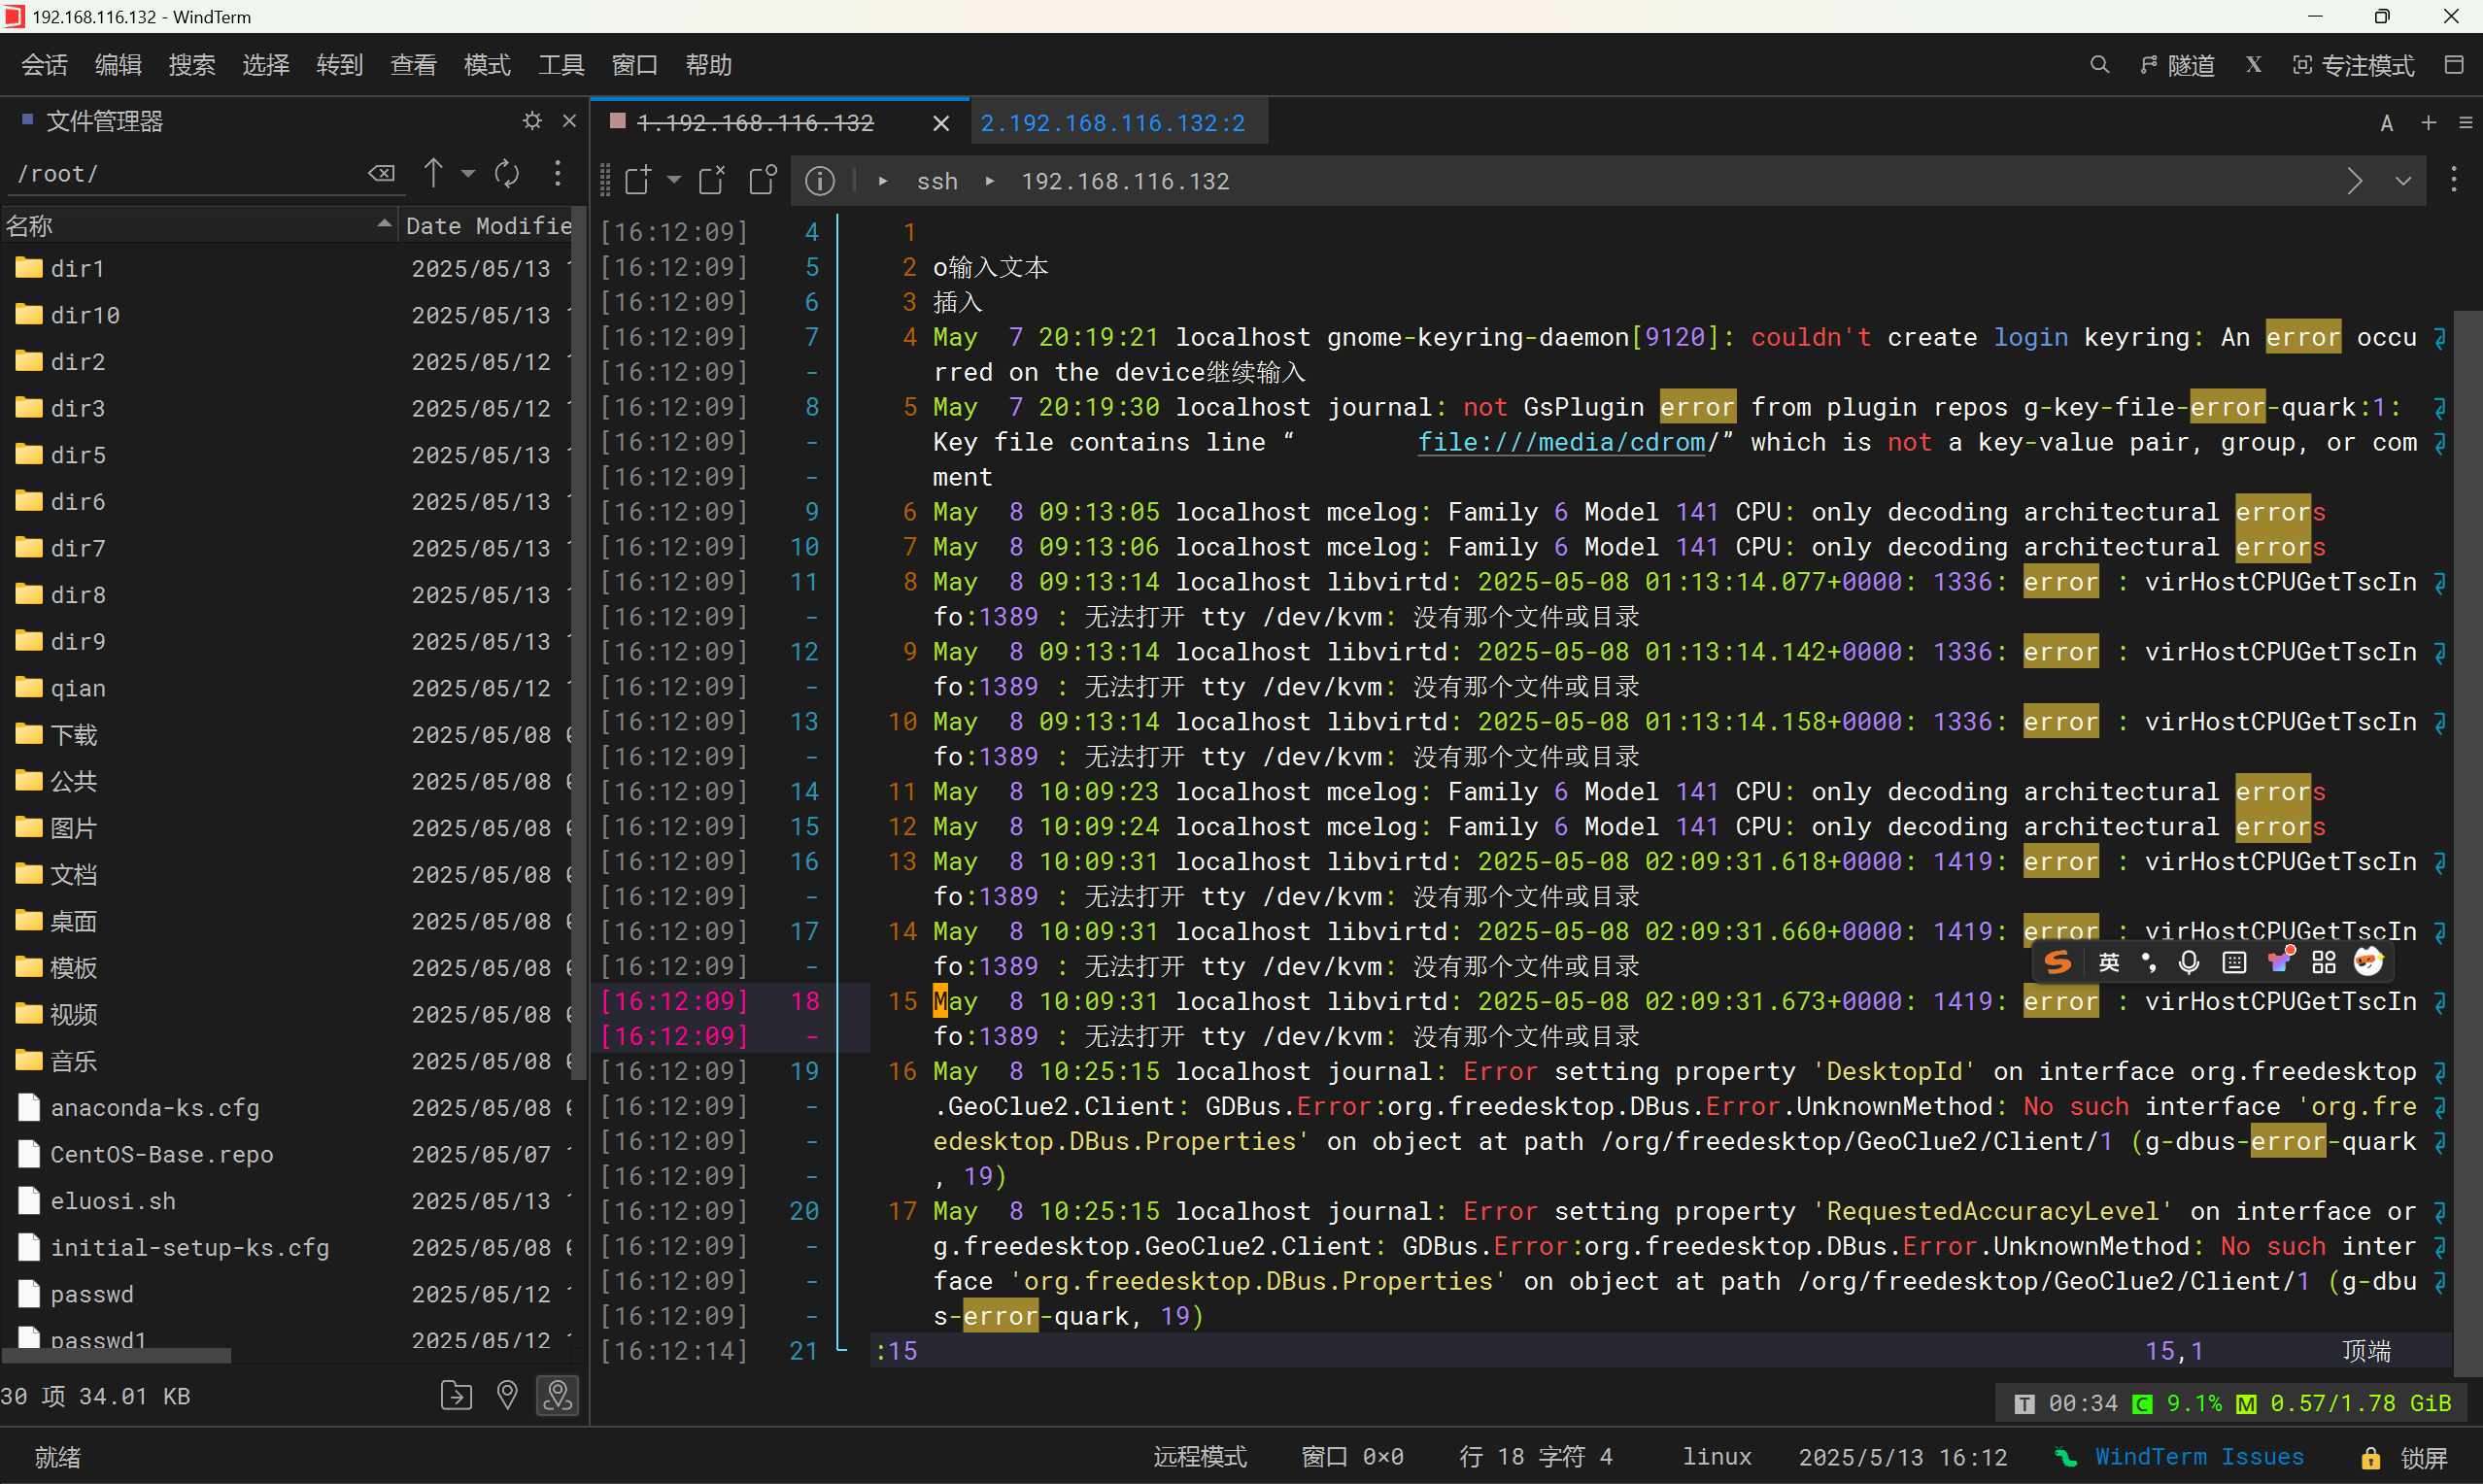Click the location pin icon in file manager

(x=507, y=1395)
